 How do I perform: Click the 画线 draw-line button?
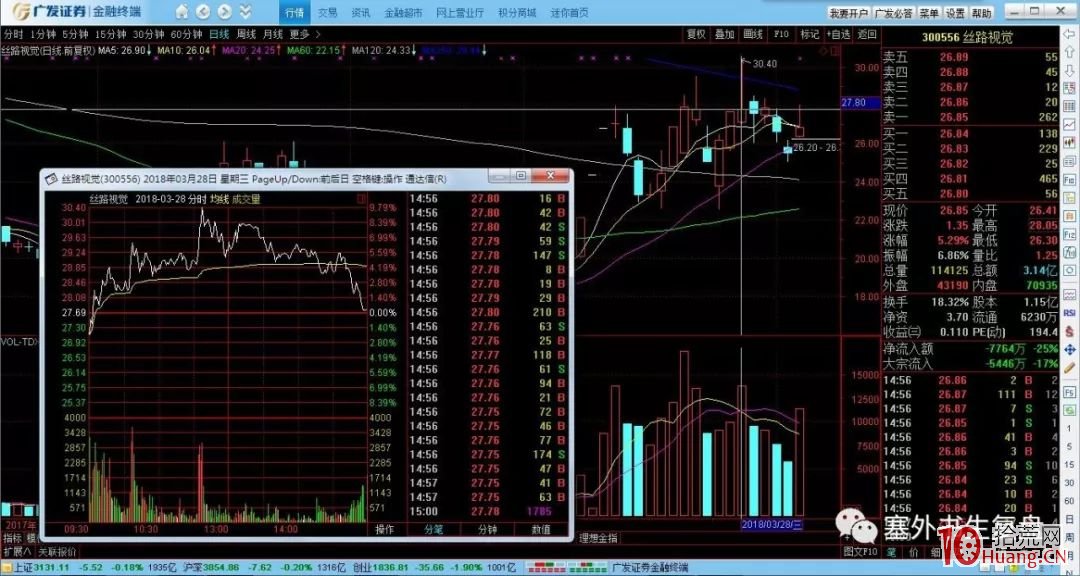click(753, 34)
